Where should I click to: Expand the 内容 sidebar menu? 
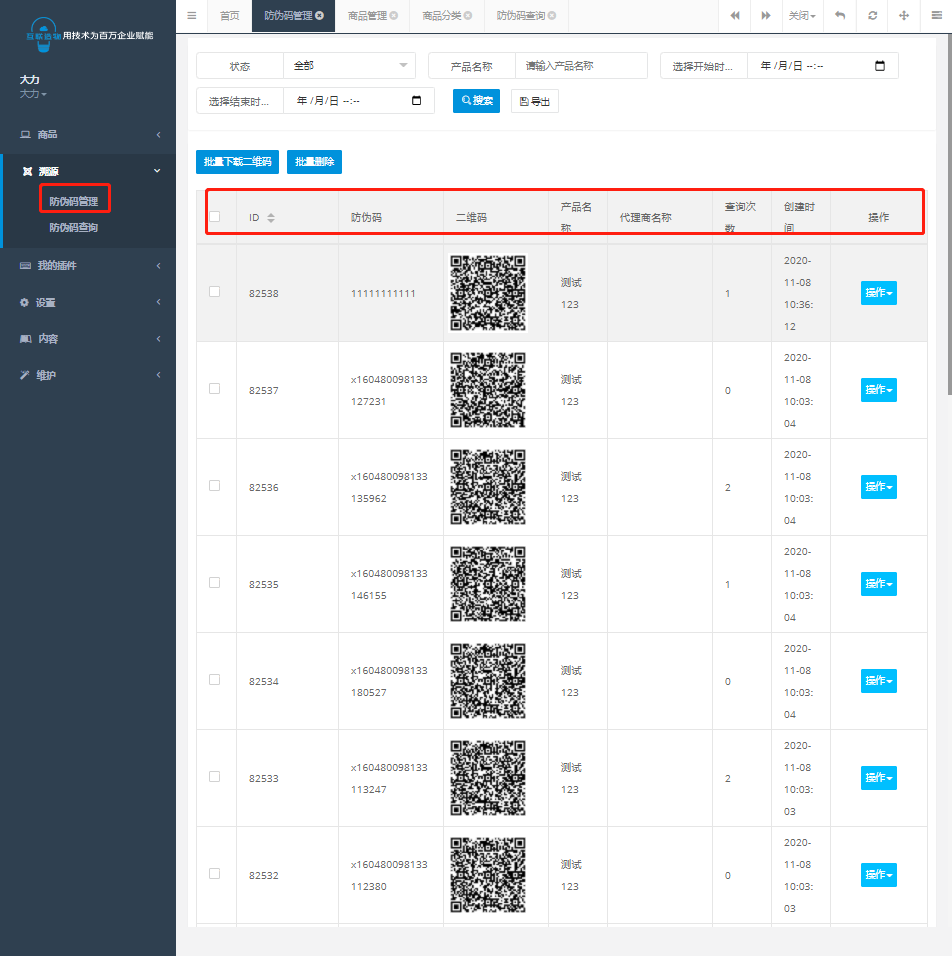point(88,338)
